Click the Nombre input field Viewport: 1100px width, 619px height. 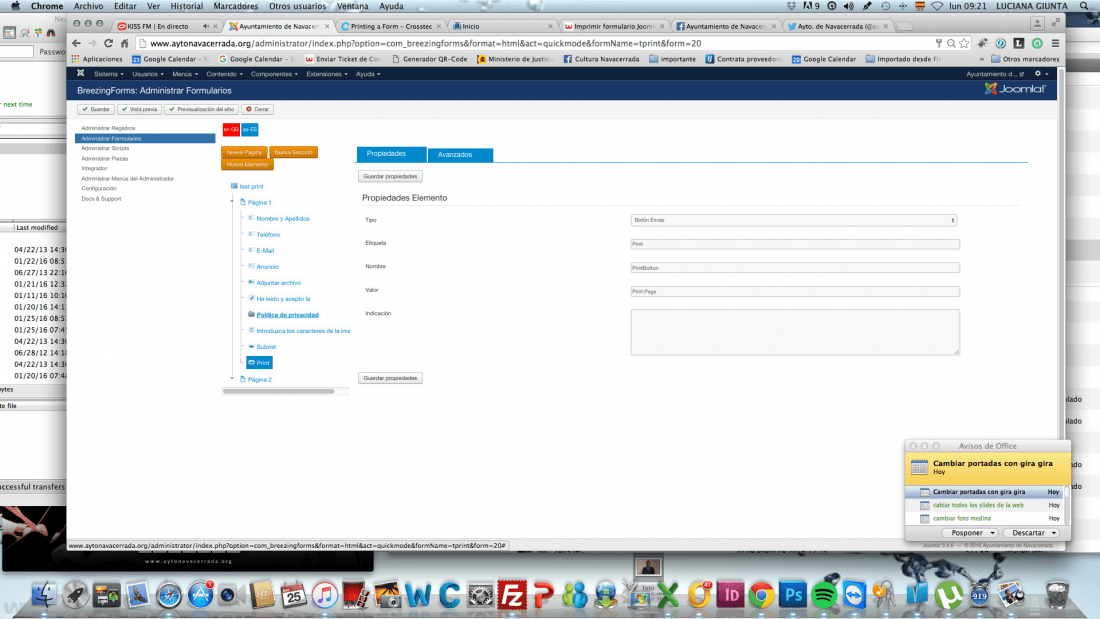795,268
